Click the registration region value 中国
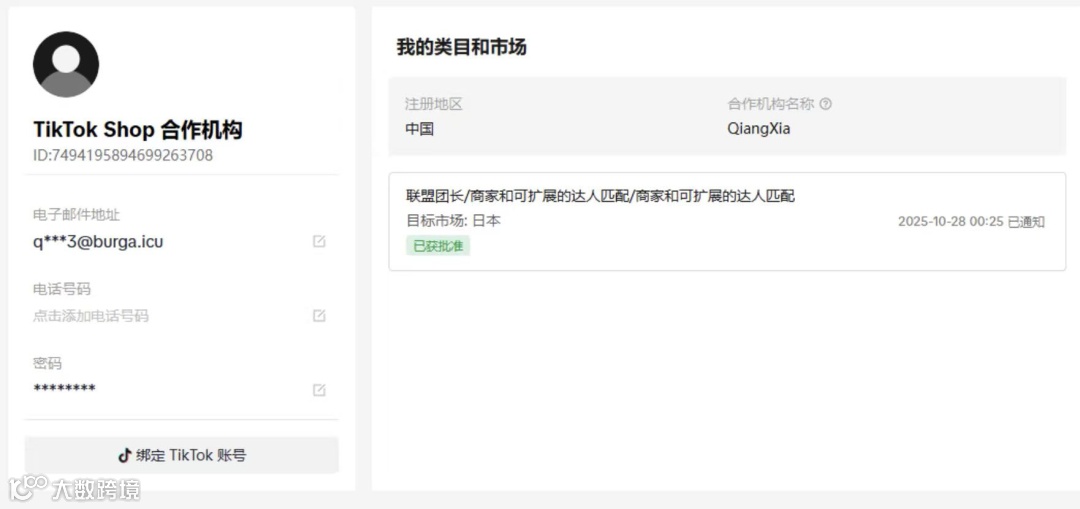 click(x=419, y=129)
